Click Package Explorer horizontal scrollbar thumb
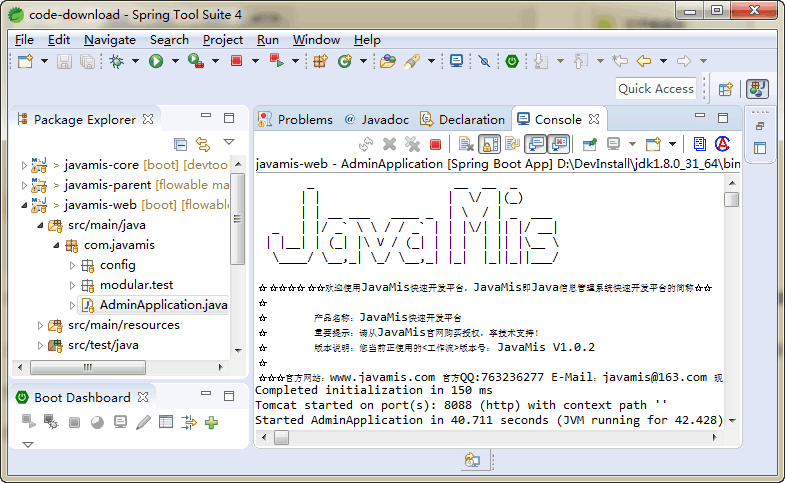This screenshot has height=483, width=785. point(88,367)
